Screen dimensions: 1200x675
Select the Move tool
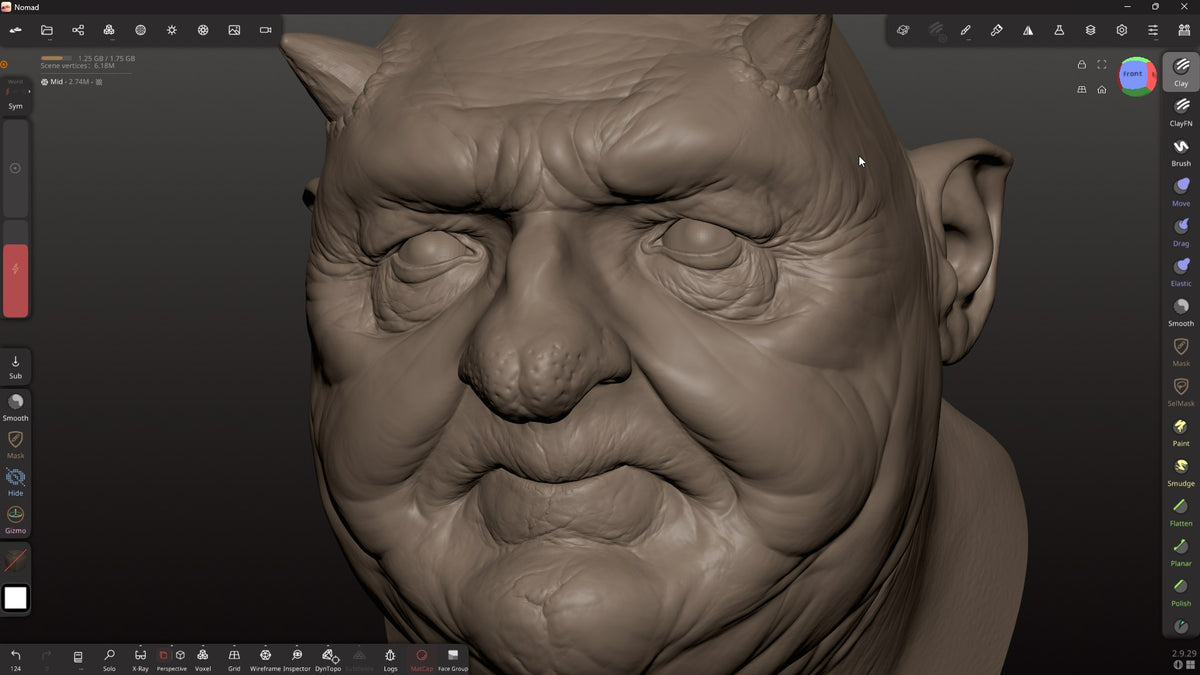click(1181, 192)
